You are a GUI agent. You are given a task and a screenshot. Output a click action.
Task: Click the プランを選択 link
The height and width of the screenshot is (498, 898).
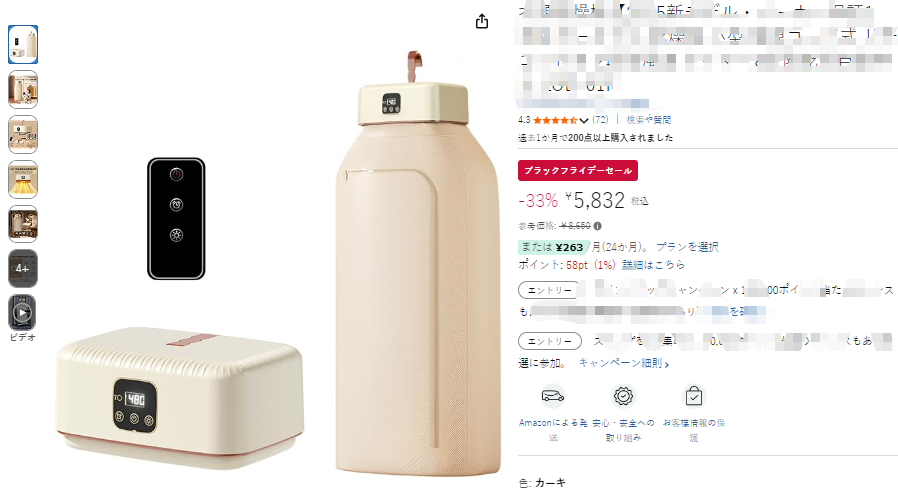tap(687, 247)
